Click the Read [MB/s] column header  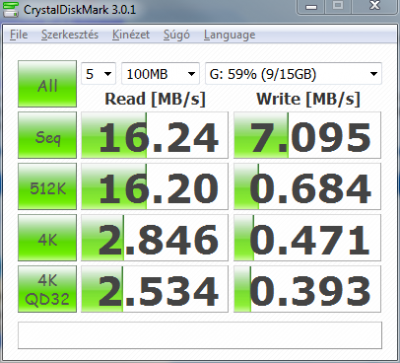[x=155, y=99]
